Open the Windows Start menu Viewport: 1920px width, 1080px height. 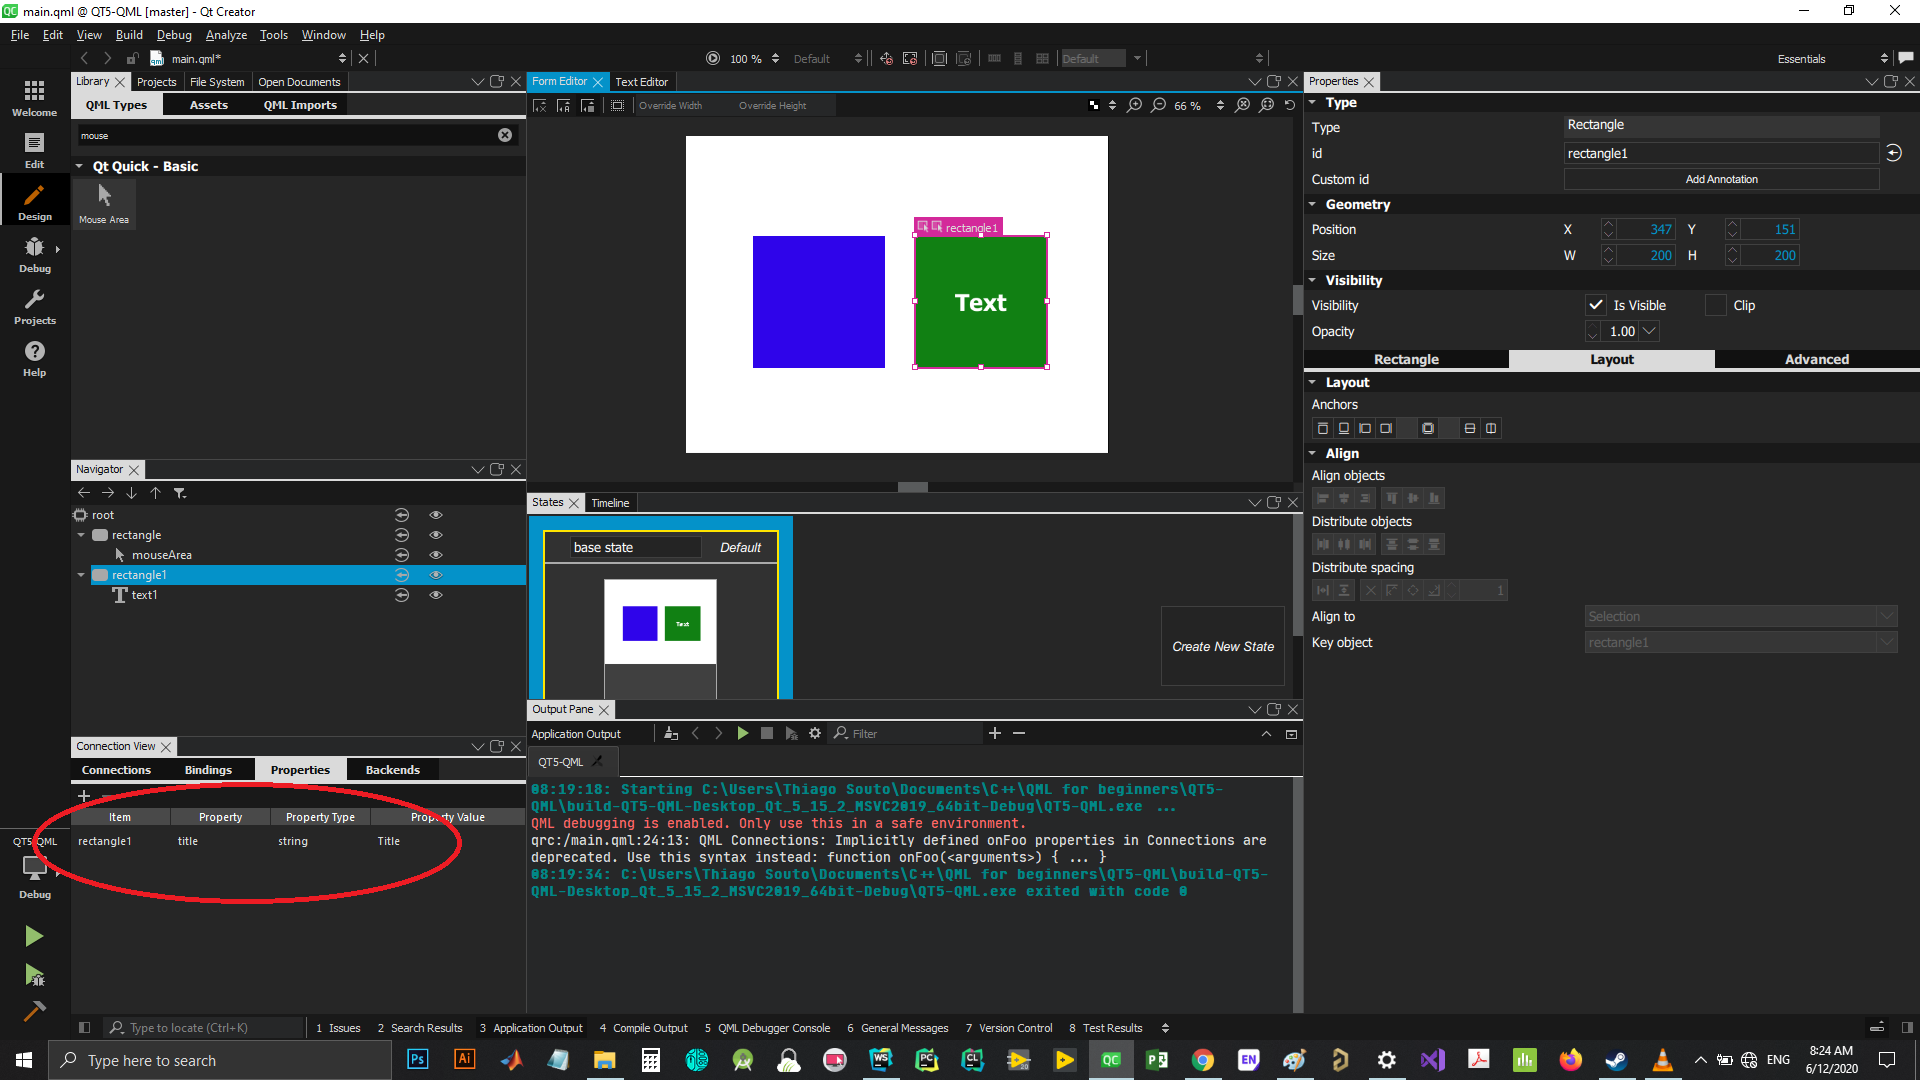[24, 1060]
